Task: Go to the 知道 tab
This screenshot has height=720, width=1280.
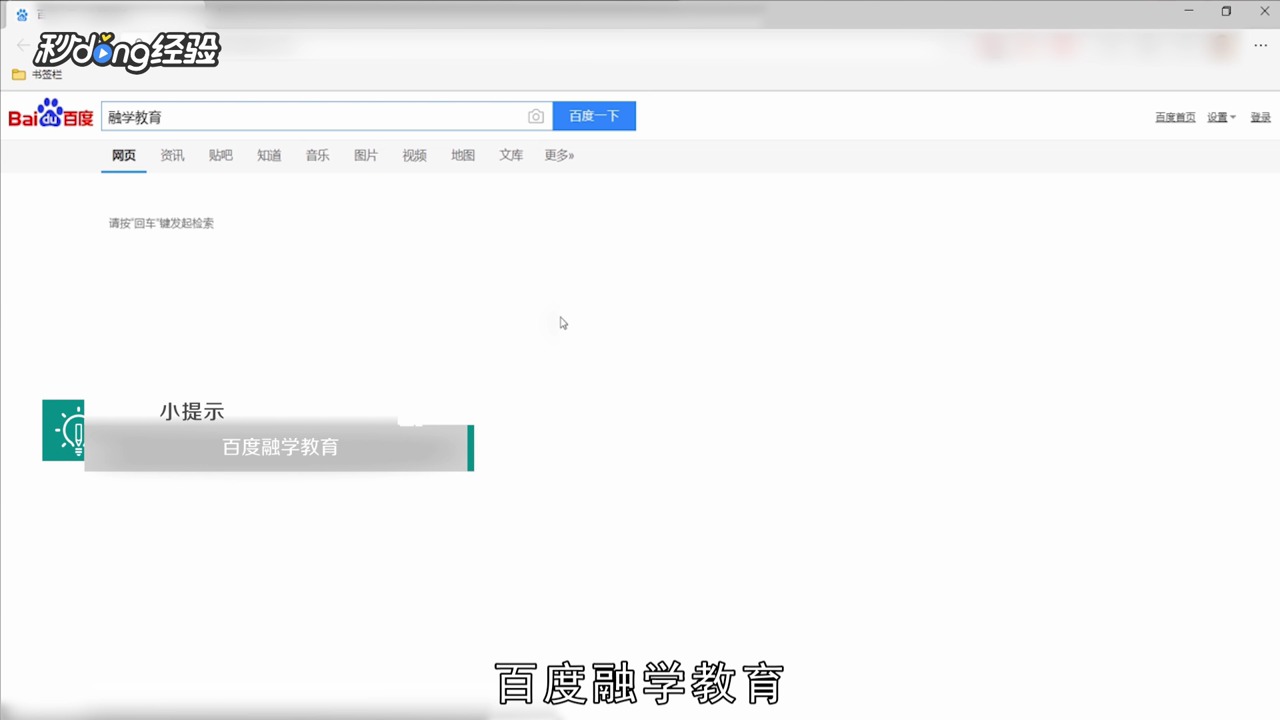Action: (269, 155)
